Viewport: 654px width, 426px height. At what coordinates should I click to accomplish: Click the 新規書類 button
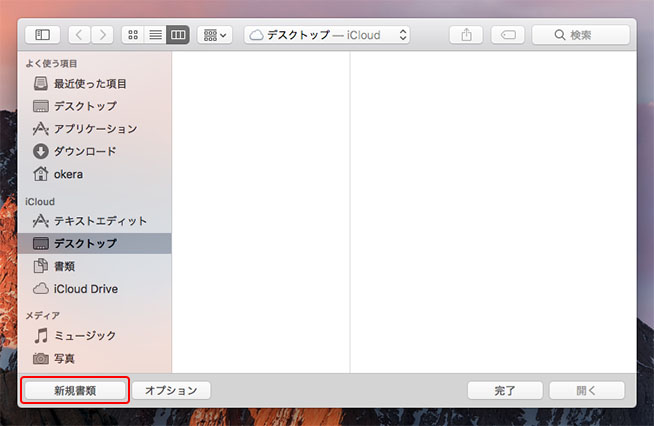pos(75,391)
